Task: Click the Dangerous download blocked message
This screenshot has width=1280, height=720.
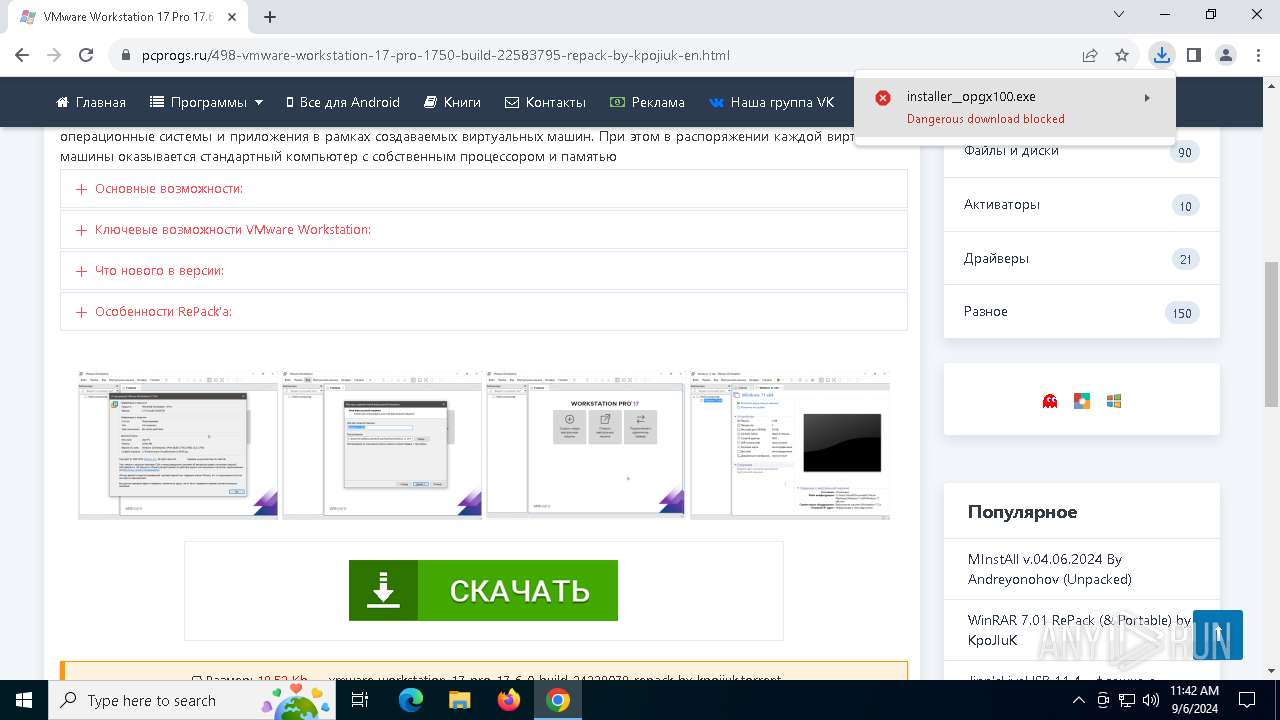Action: [x=985, y=119]
